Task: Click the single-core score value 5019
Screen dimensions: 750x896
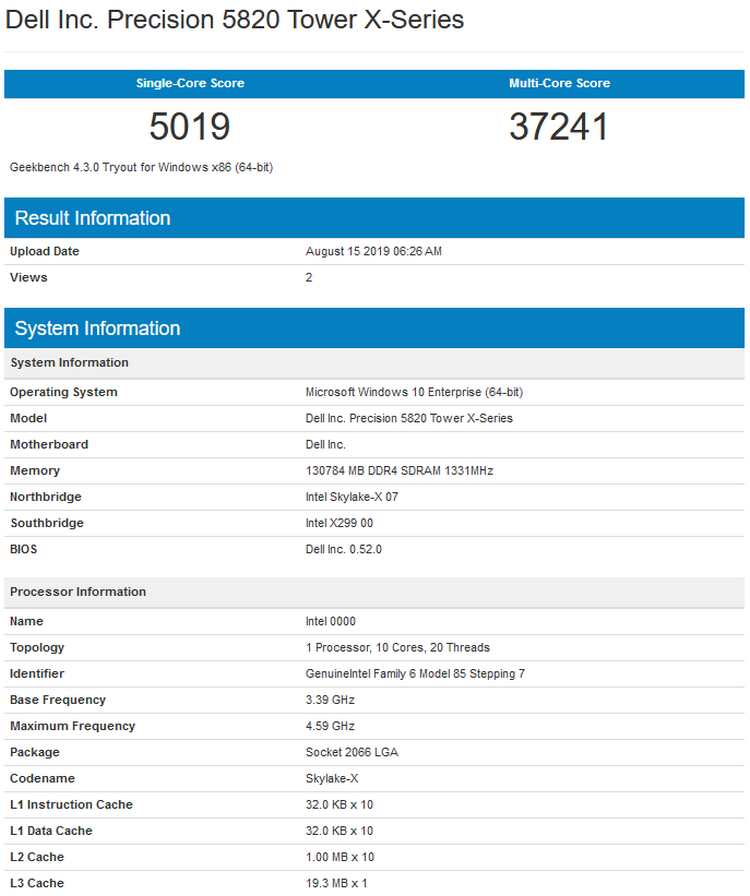Action: coord(190,126)
